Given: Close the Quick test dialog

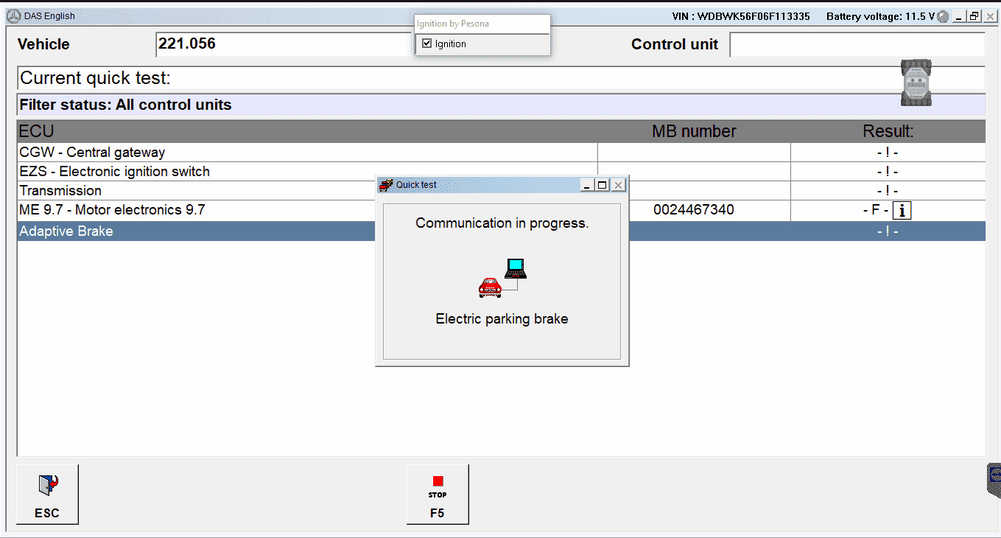Looking at the screenshot, I should click(x=618, y=185).
